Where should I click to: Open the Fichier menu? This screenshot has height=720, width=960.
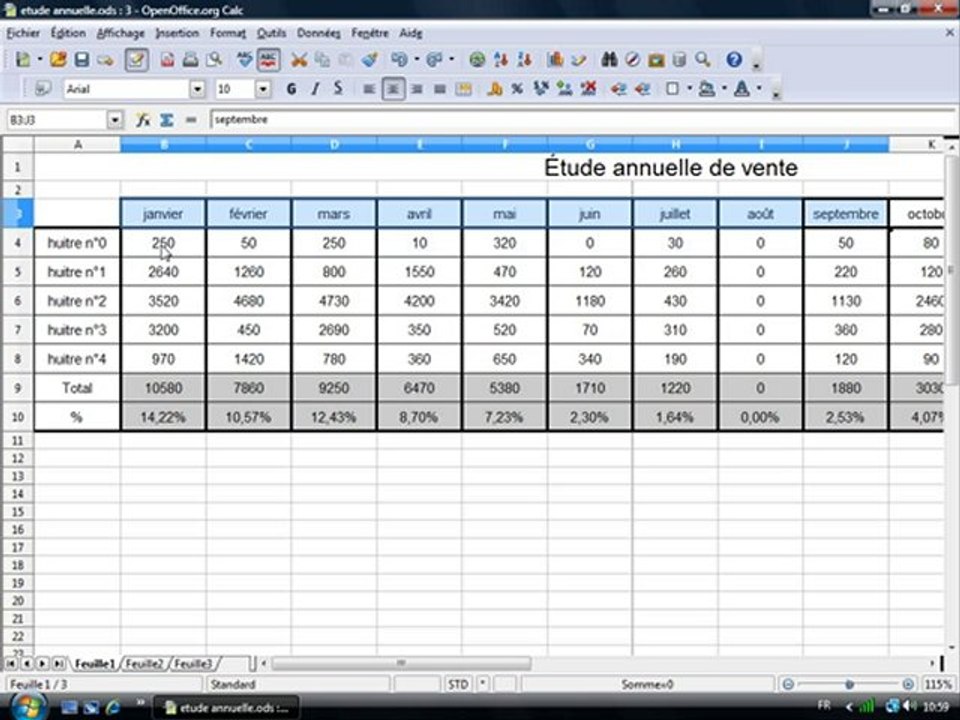tap(23, 33)
